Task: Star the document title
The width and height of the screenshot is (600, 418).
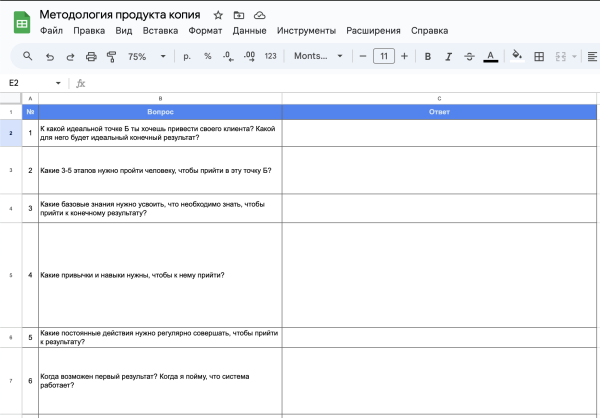Action: click(x=218, y=16)
